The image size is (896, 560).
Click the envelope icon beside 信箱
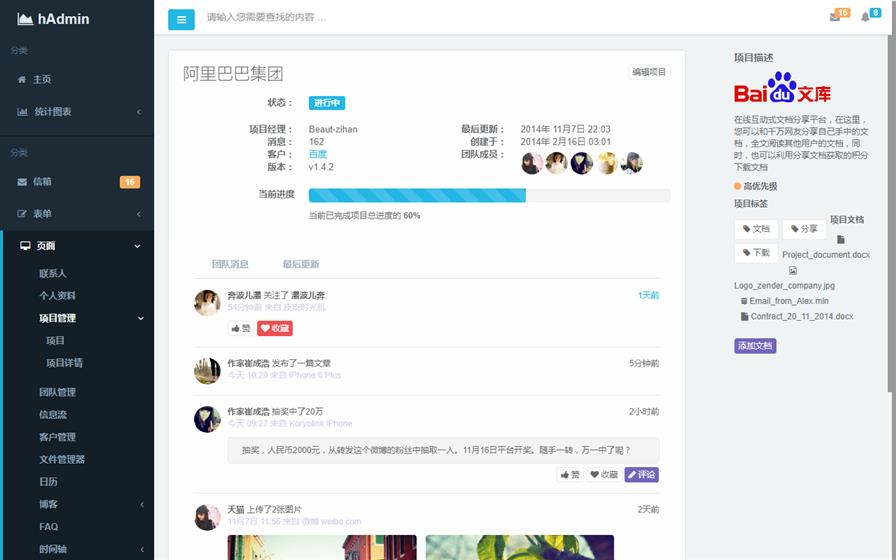(22, 182)
